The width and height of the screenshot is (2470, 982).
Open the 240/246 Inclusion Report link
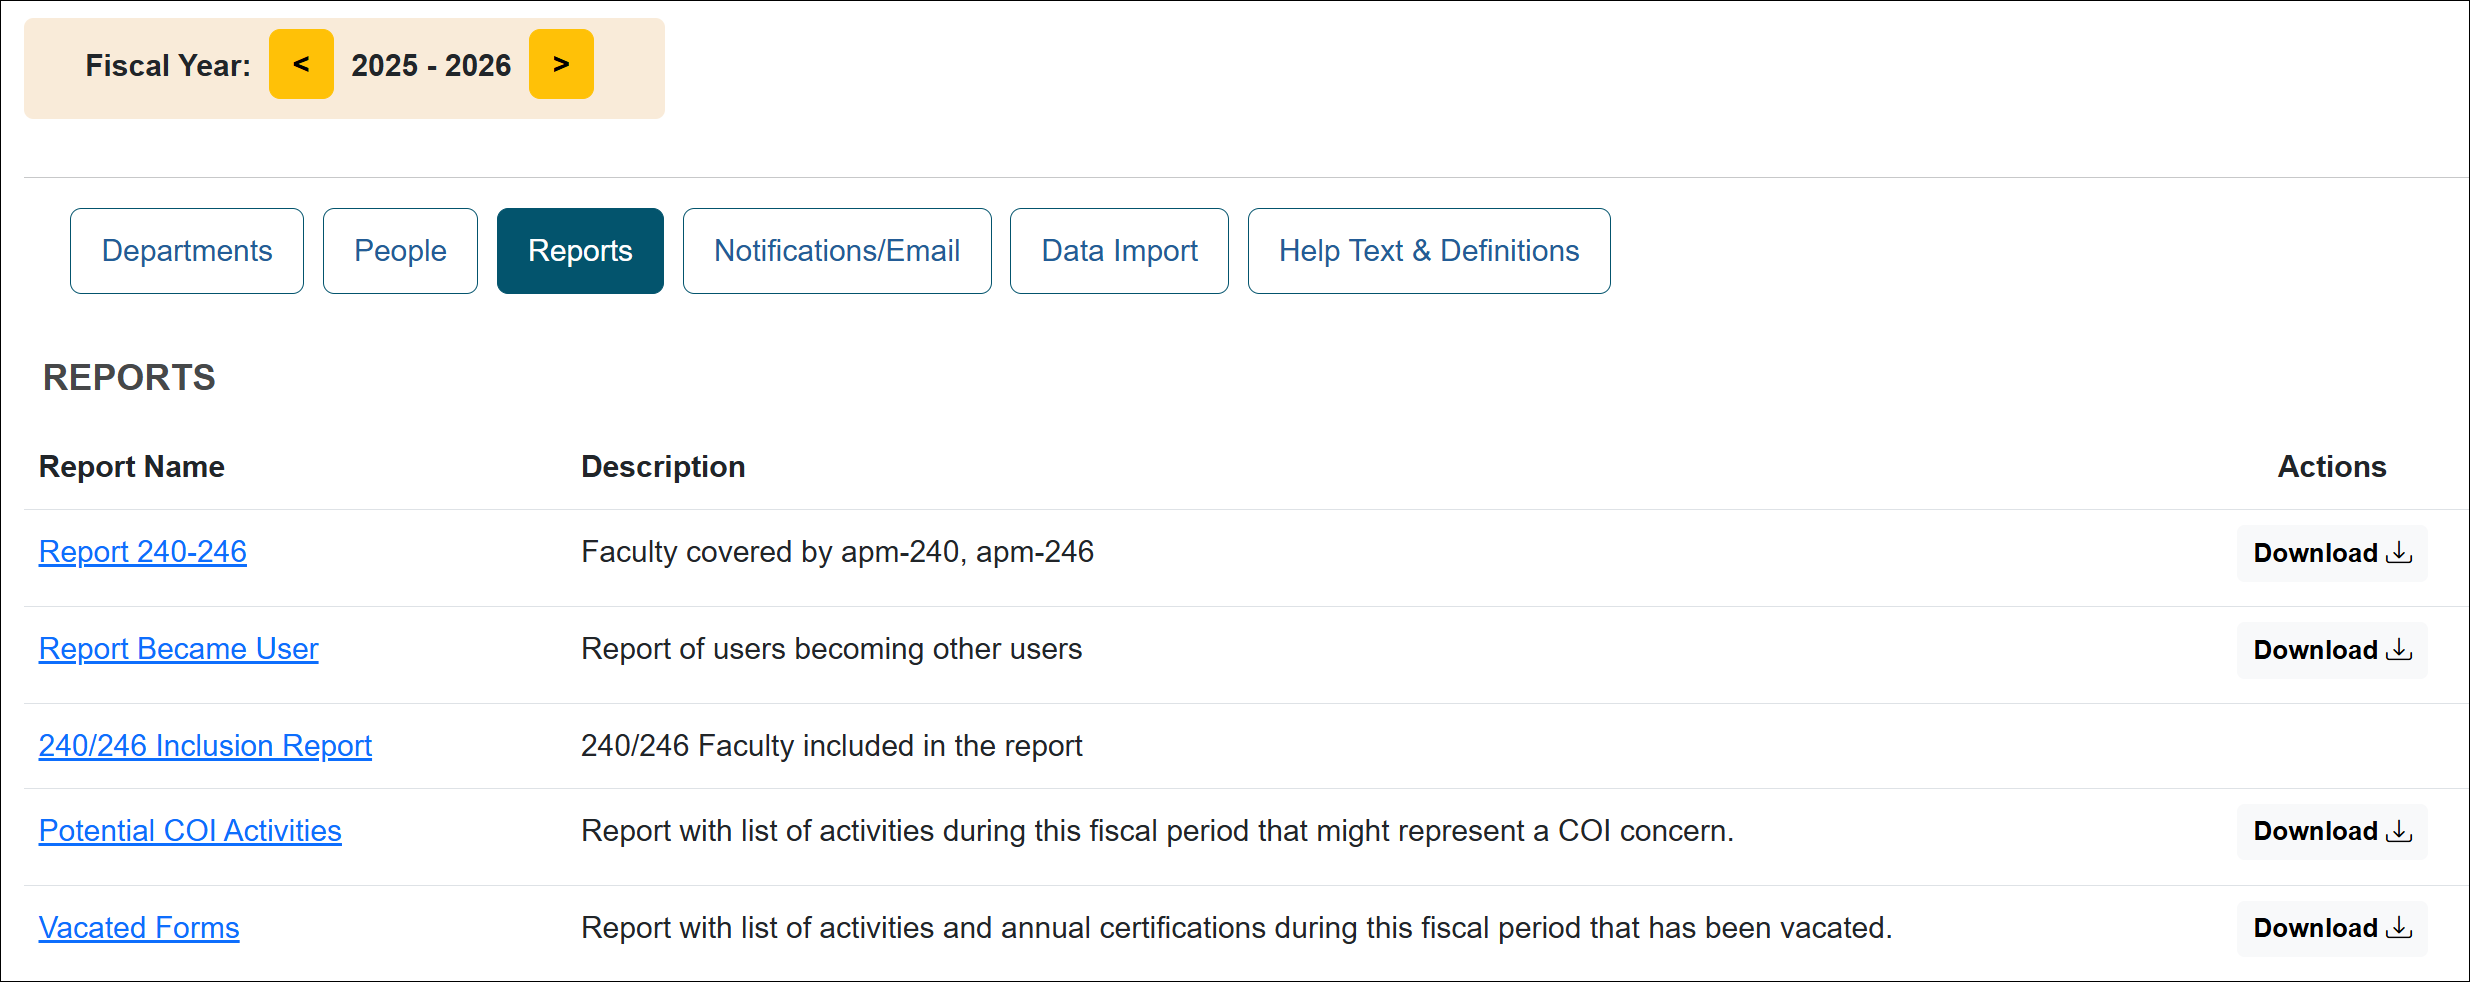(x=204, y=746)
